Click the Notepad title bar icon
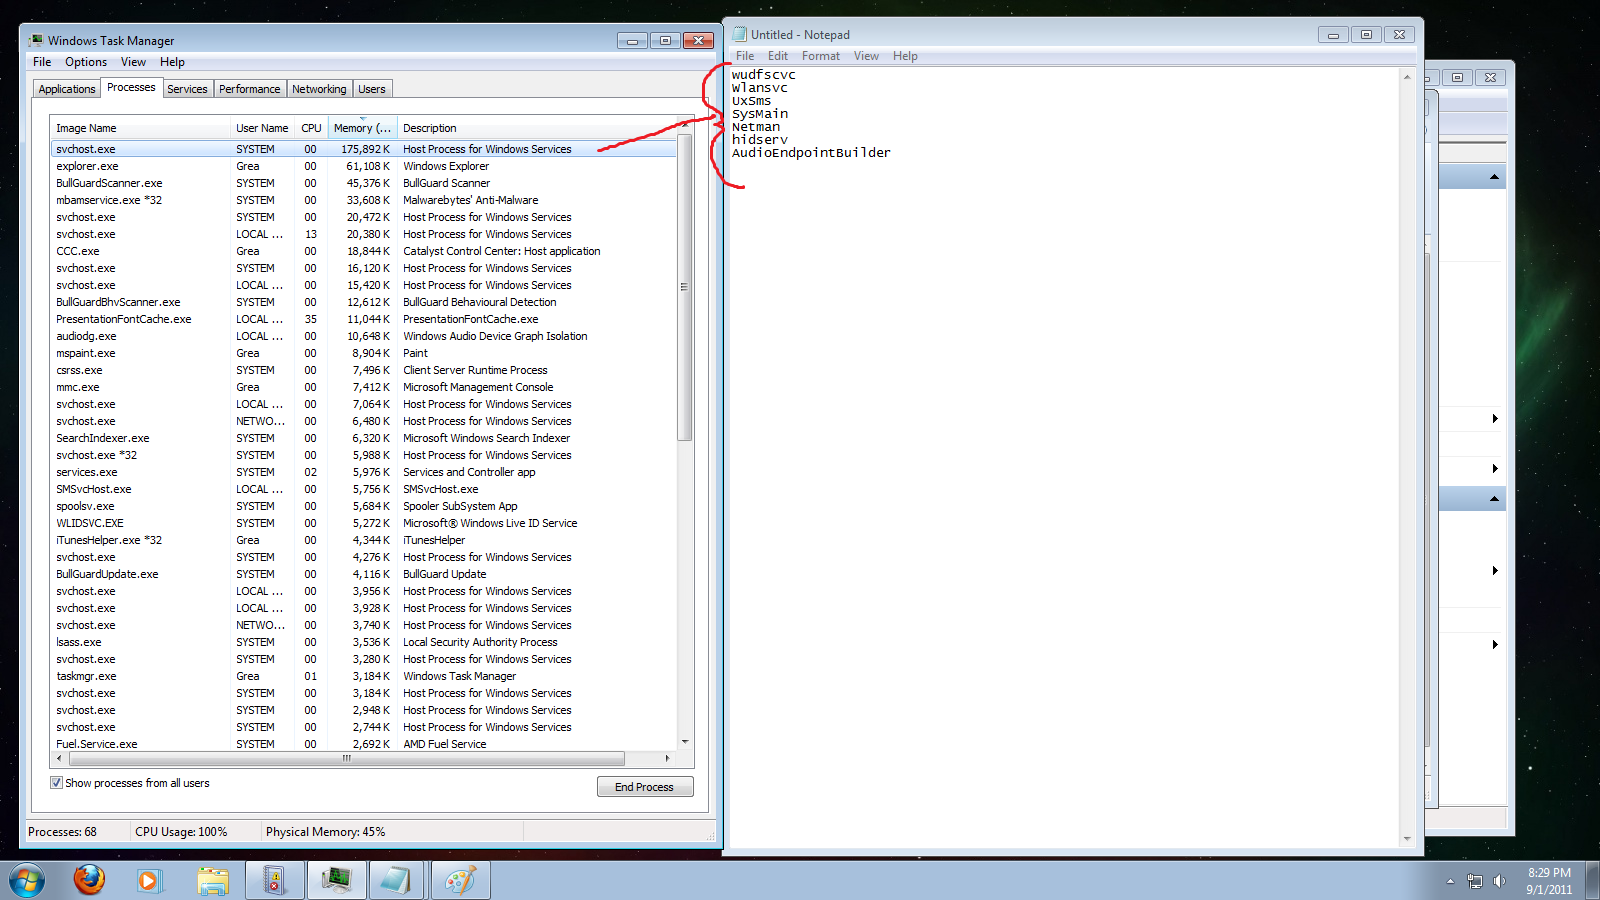Image resolution: width=1600 pixels, height=900 pixels. 740,34
